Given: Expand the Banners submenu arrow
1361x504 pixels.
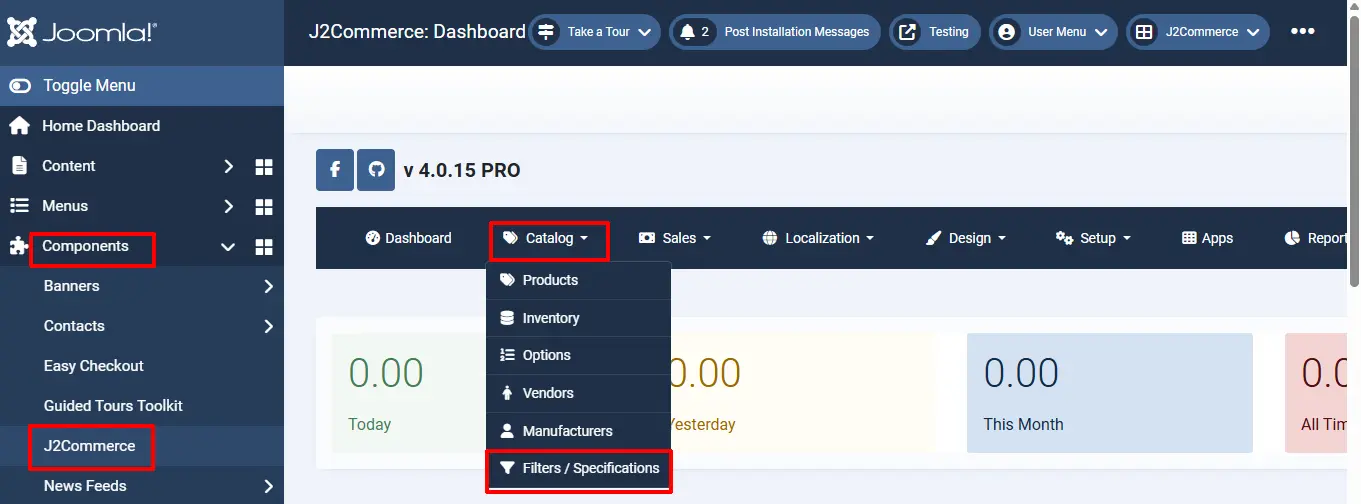Looking at the screenshot, I should click(x=268, y=286).
